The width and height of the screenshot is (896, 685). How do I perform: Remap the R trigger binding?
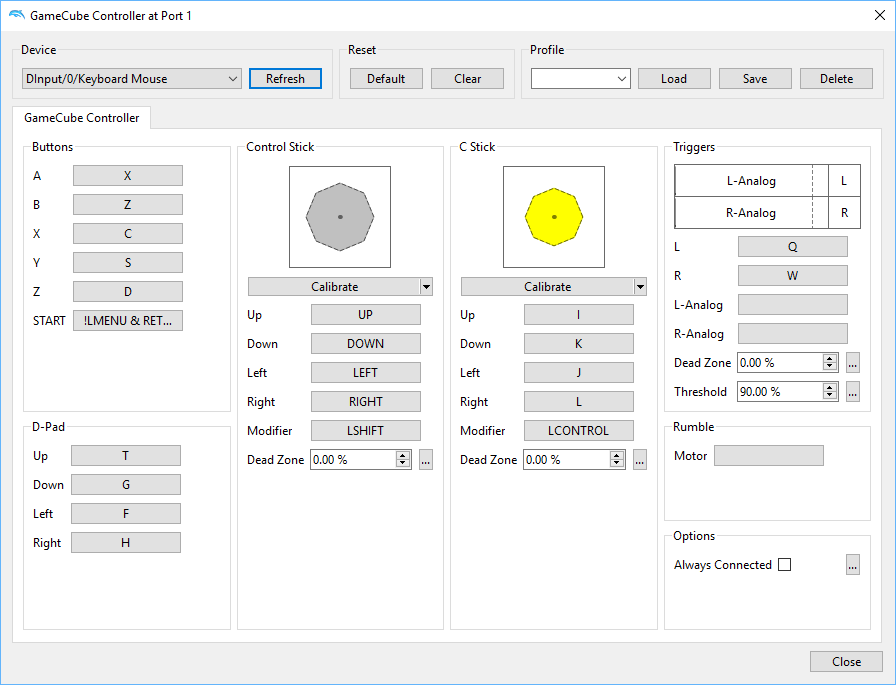coord(793,276)
